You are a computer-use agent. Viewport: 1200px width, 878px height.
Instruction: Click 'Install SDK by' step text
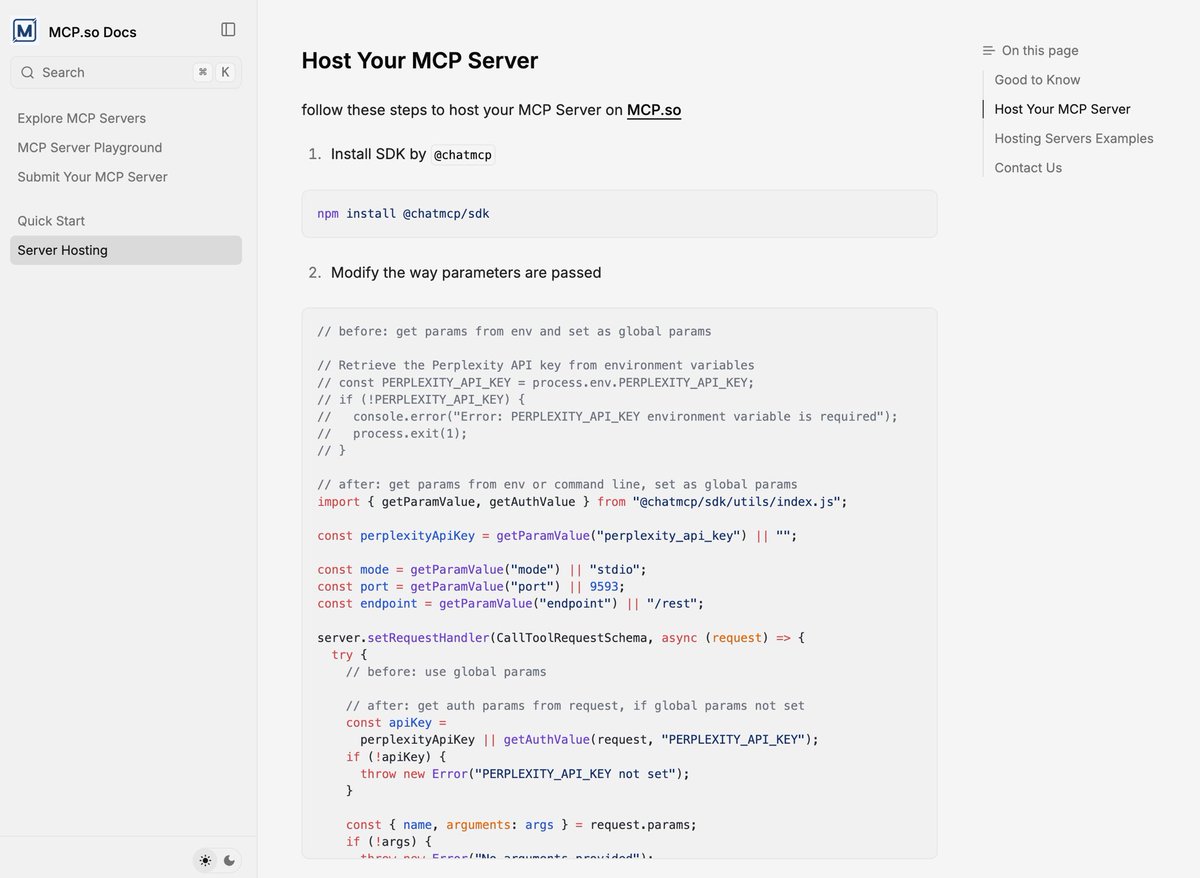379,154
